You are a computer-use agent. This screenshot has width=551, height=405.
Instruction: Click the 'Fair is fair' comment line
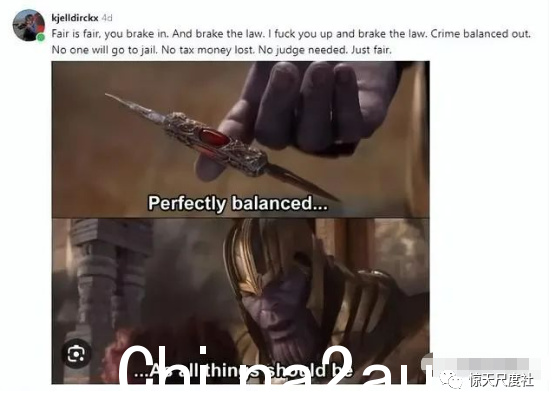coord(291,34)
